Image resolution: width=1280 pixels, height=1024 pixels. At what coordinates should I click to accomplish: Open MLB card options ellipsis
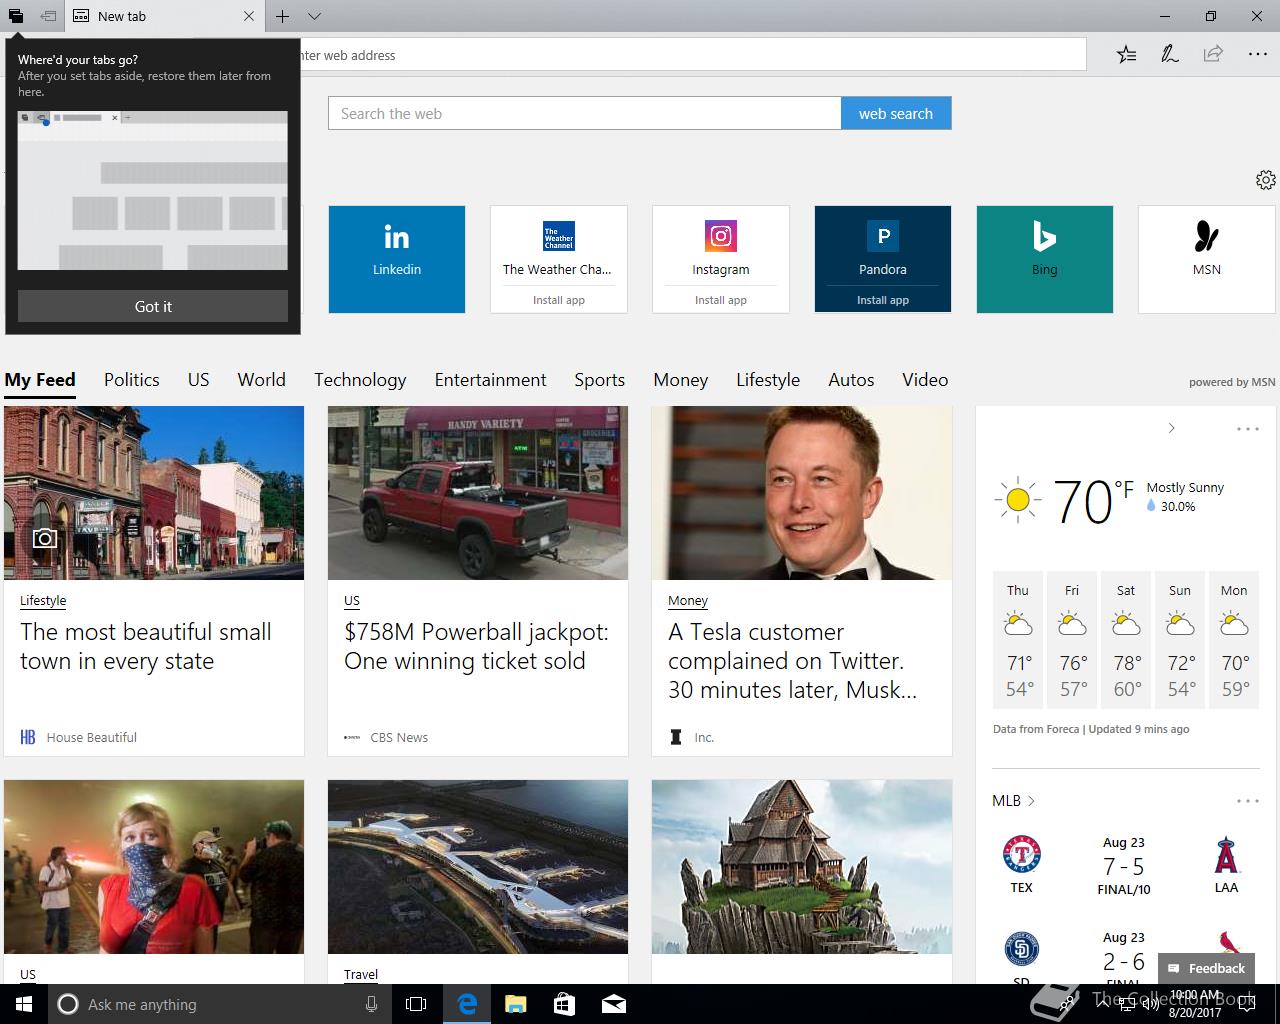click(1248, 801)
